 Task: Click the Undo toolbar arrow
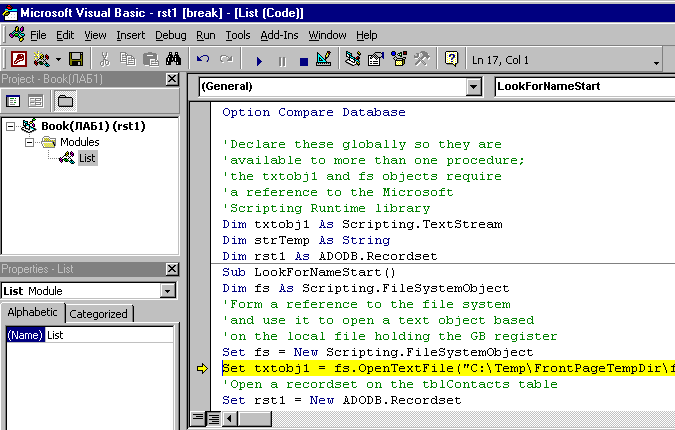[204, 60]
